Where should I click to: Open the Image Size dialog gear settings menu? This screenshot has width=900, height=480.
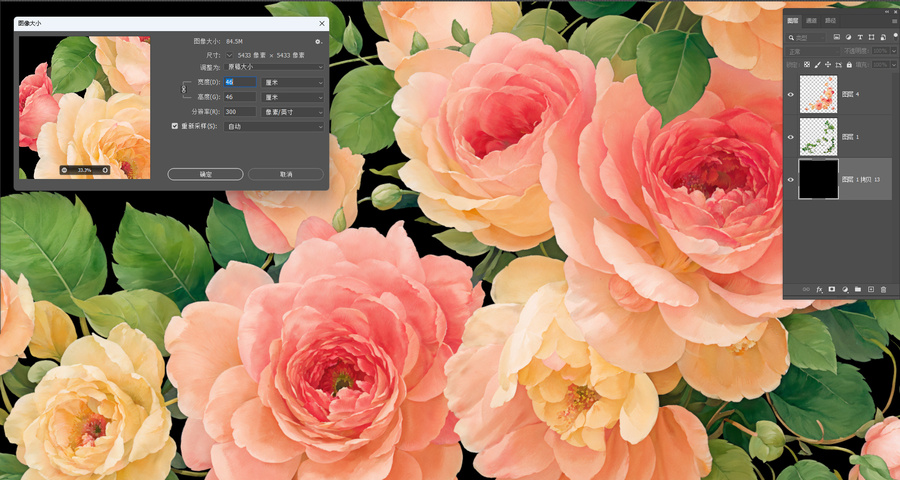(318, 41)
